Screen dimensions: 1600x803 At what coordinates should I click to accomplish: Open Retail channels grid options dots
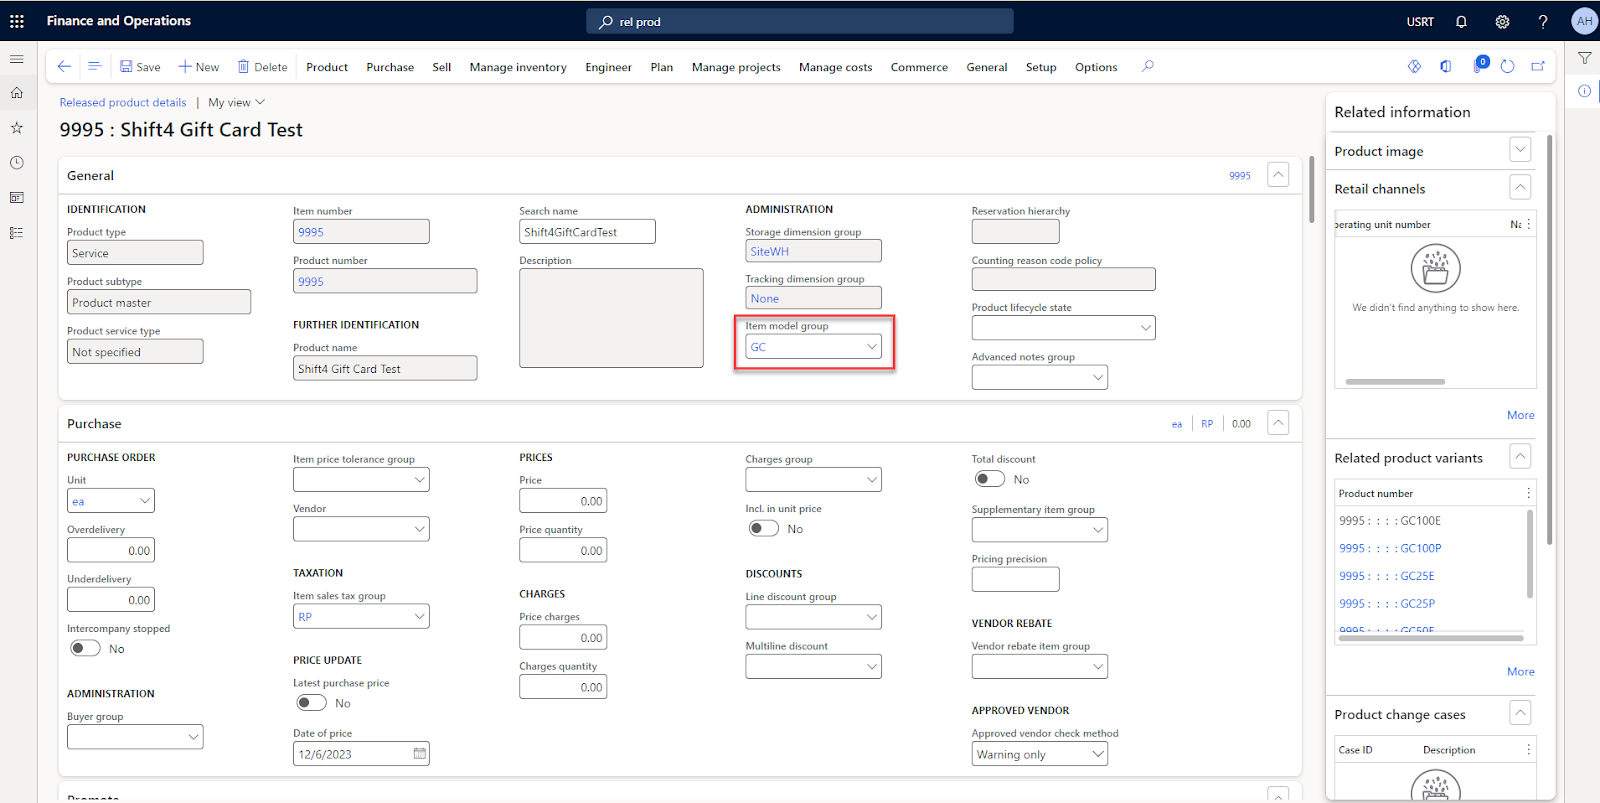click(x=1529, y=224)
